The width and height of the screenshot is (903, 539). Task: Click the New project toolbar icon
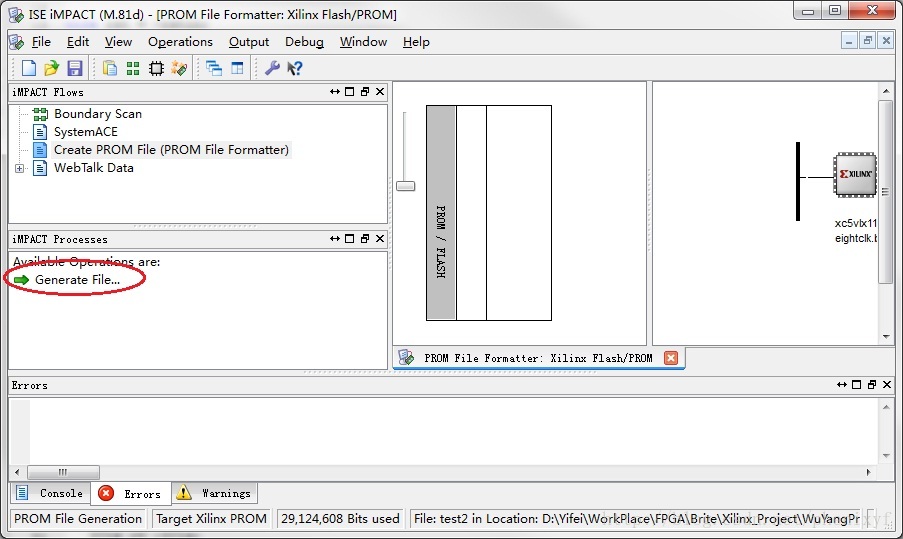pyautogui.click(x=29, y=68)
